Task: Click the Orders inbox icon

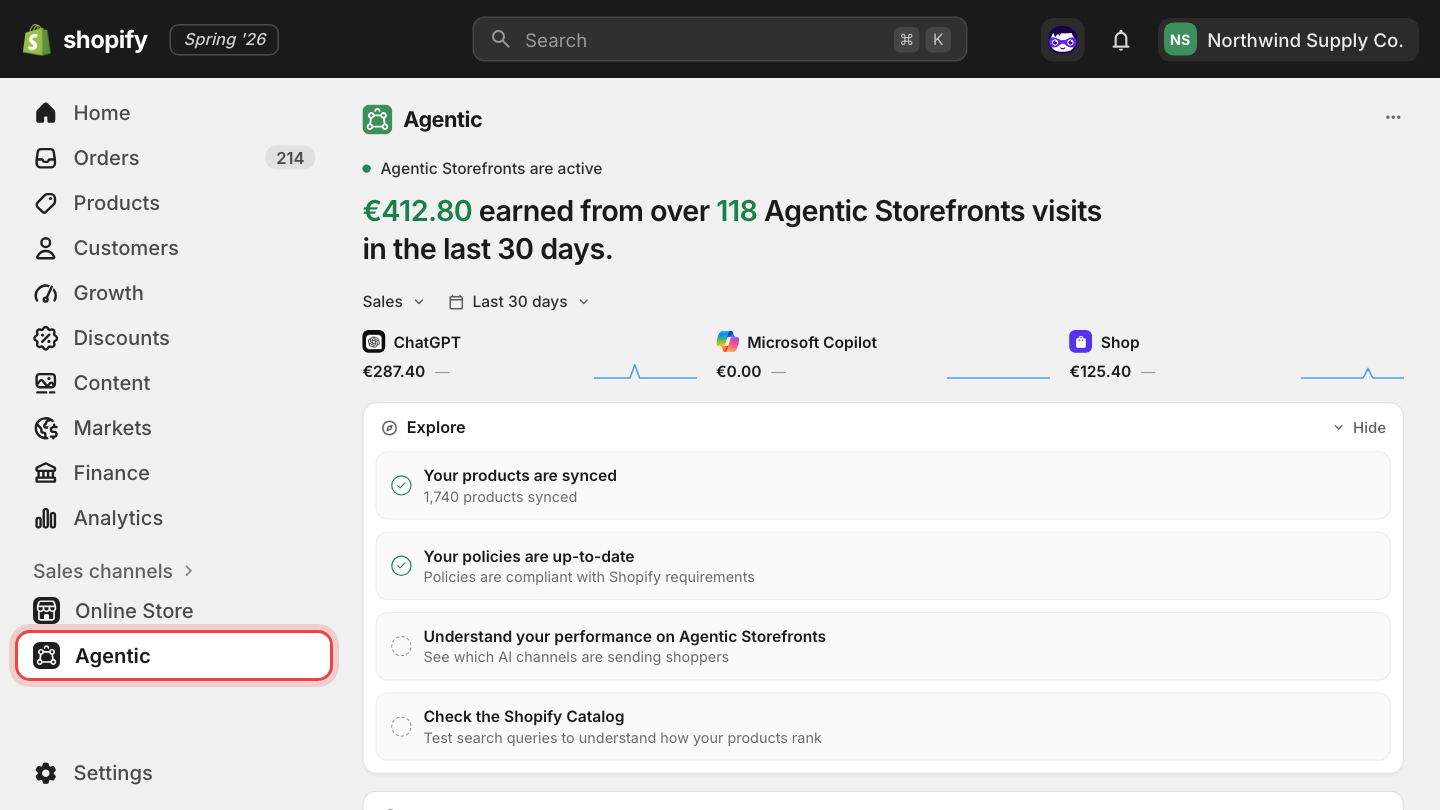Action: 46,158
